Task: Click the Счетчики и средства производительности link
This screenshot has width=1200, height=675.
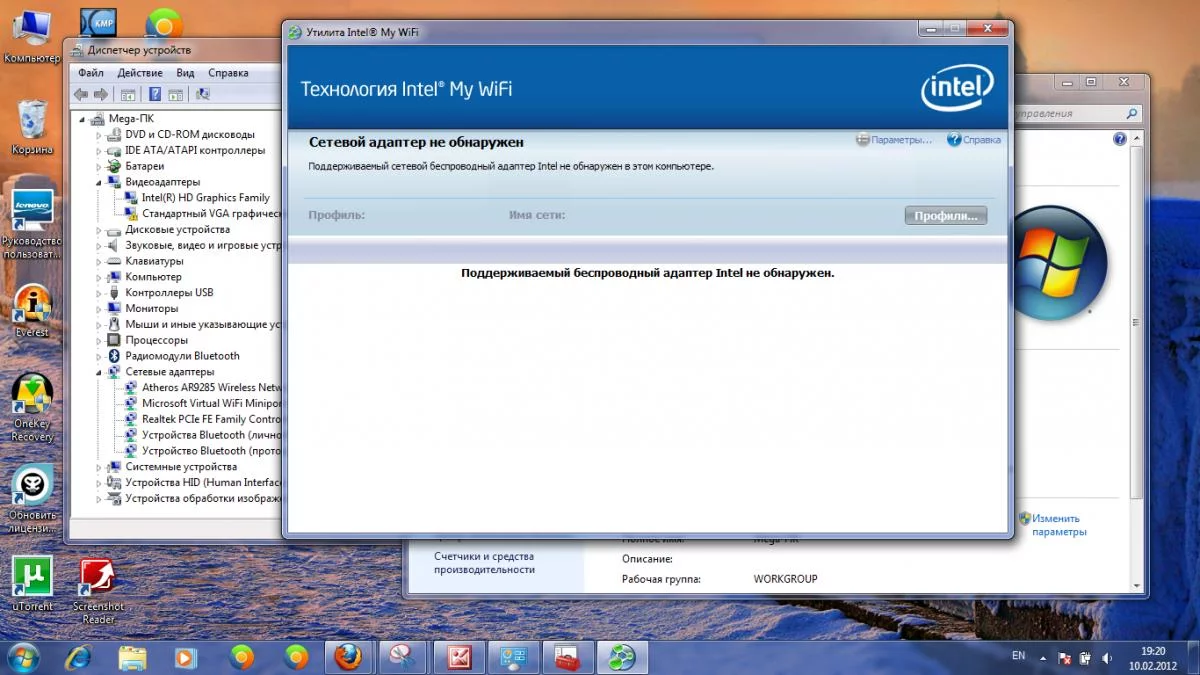Action: [x=484, y=563]
